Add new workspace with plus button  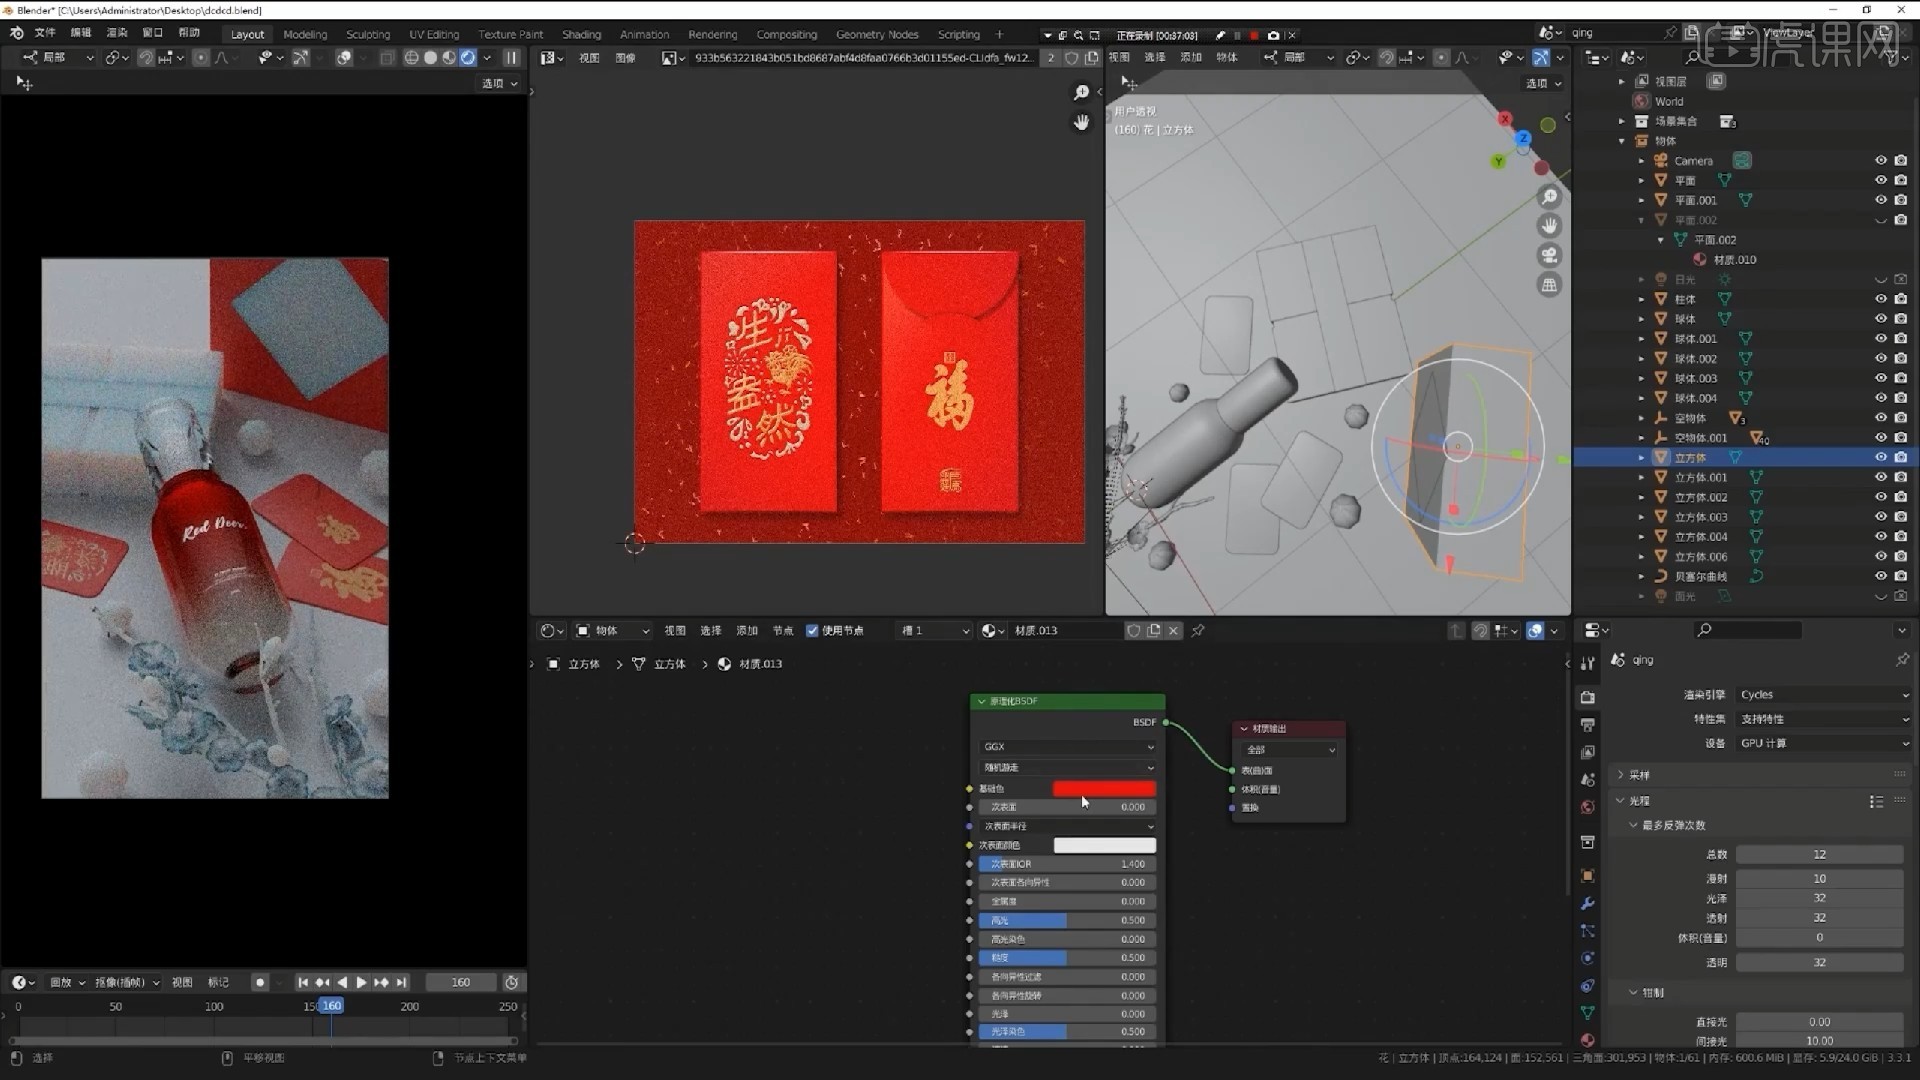(999, 34)
